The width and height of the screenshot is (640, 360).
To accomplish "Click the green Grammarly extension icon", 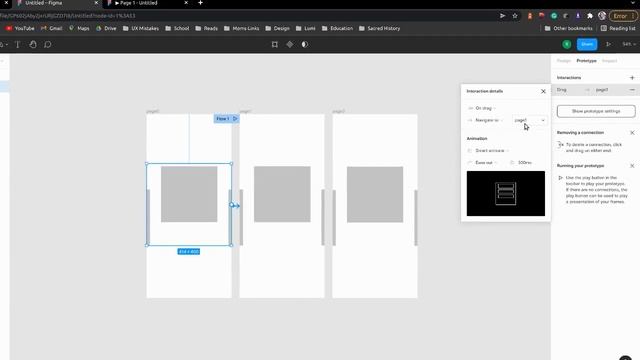I will tap(554, 16).
